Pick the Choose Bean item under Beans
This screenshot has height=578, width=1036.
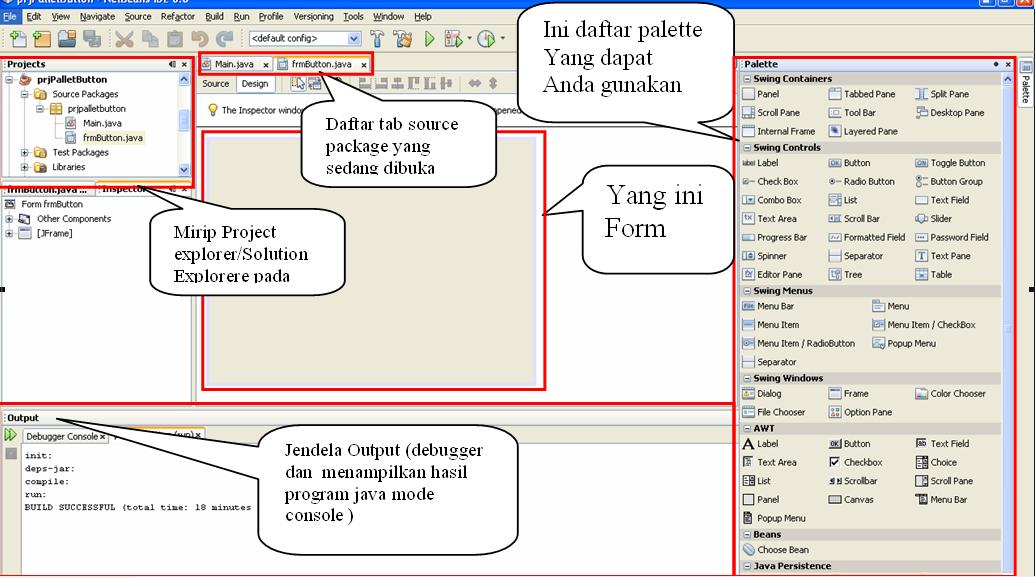tap(776, 550)
